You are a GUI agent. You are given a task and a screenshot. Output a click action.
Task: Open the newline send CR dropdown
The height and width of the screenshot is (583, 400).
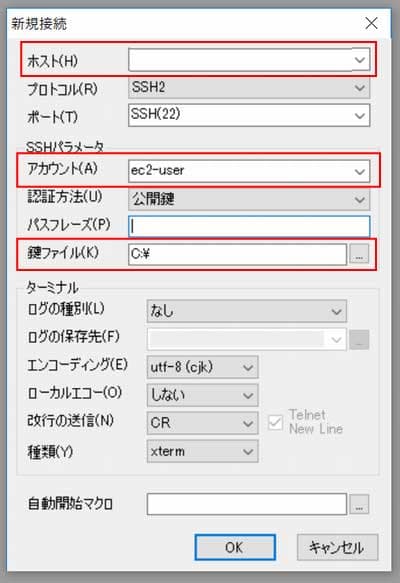point(202,423)
